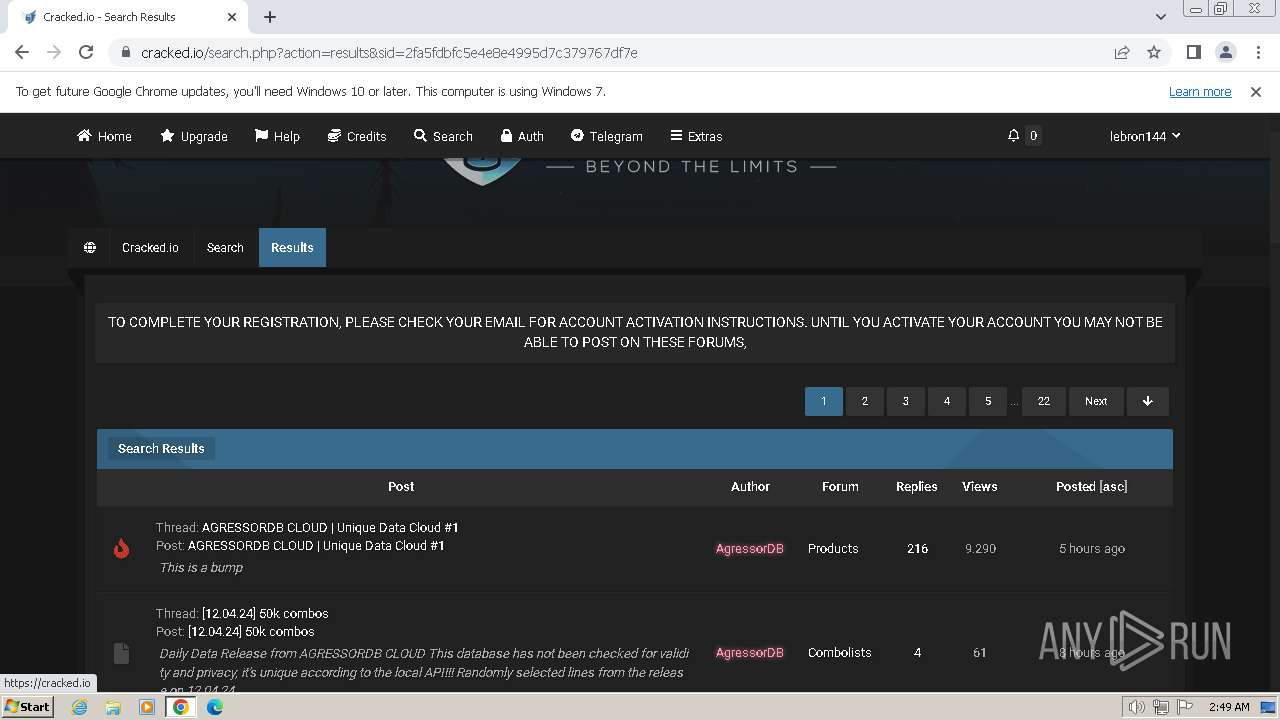Open the Credits menu item
The image size is (1280, 720).
tap(357, 136)
